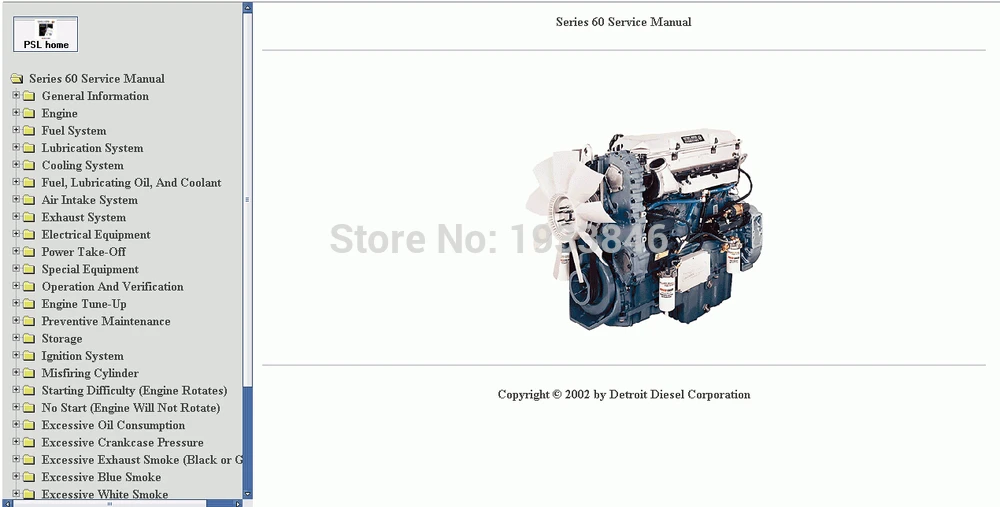Image resolution: width=1000 pixels, height=507 pixels.
Task: Click folder icon beside Fuel, Lubricating Oil, And Coolant
Action: 29,182
